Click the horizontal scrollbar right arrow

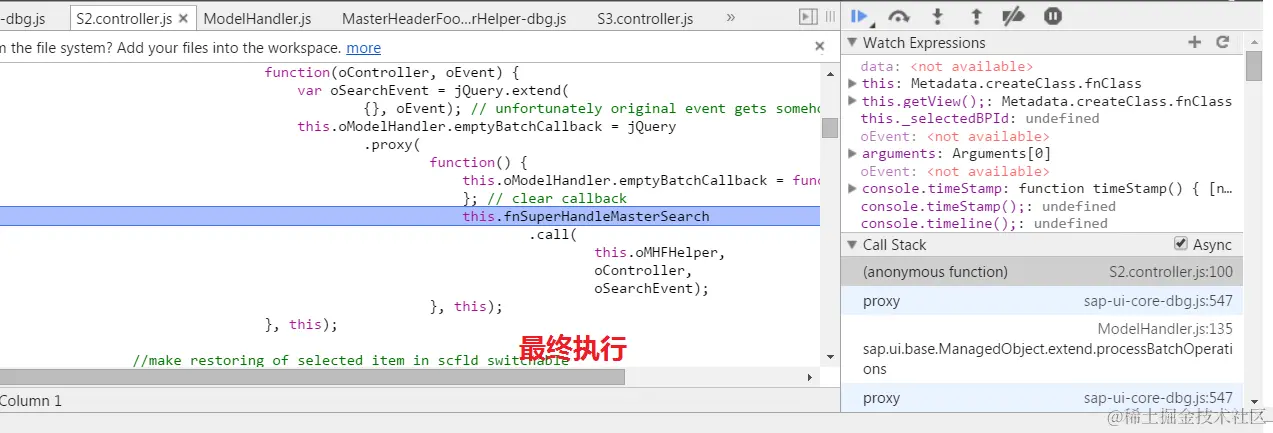(x=811, y=377)
